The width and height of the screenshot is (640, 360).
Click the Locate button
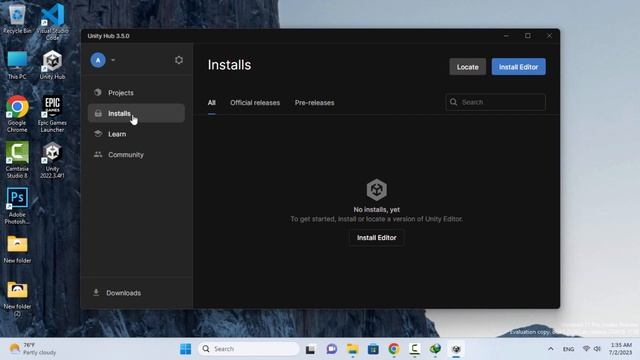pyautogui.click(x=467, y=67)
